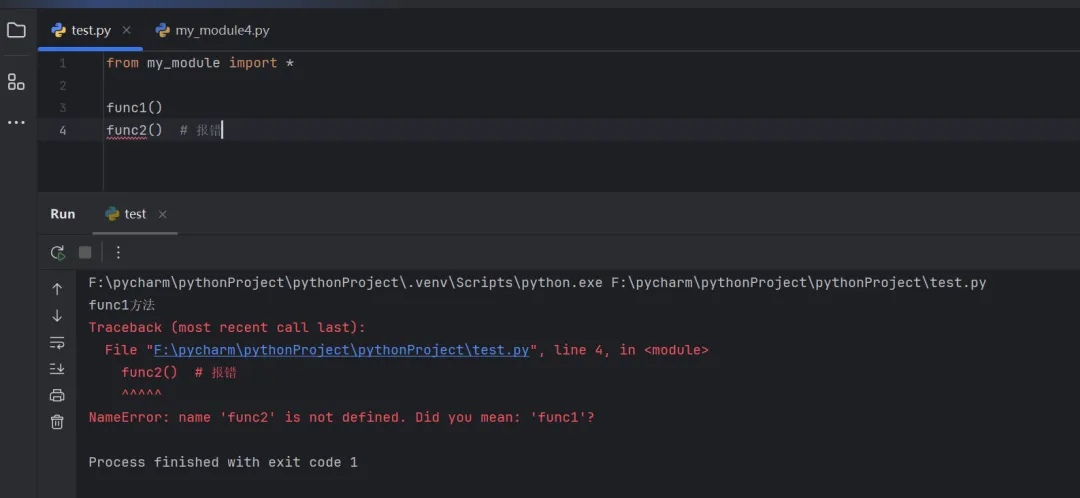Click line number 4 in gutter

click(x=62, y=130)
